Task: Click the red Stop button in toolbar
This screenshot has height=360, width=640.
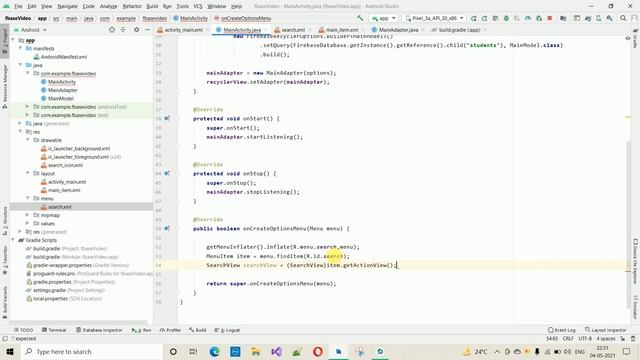Action: tap(549, 18)
